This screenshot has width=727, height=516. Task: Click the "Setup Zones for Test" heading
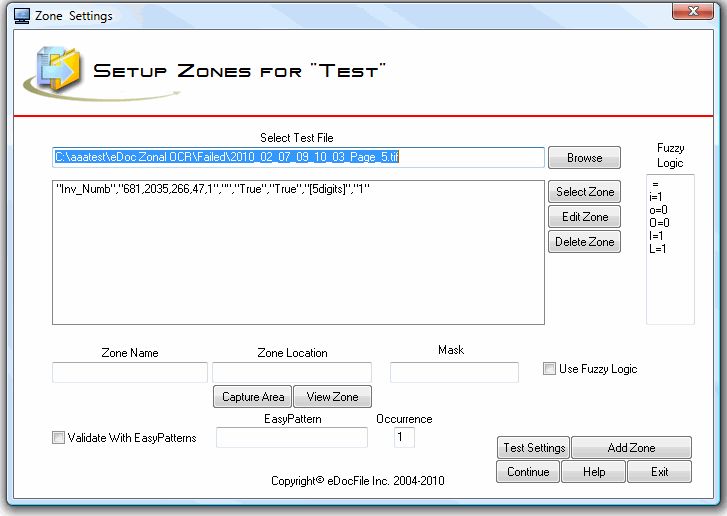pyautogui.click(x=239, y=70)
